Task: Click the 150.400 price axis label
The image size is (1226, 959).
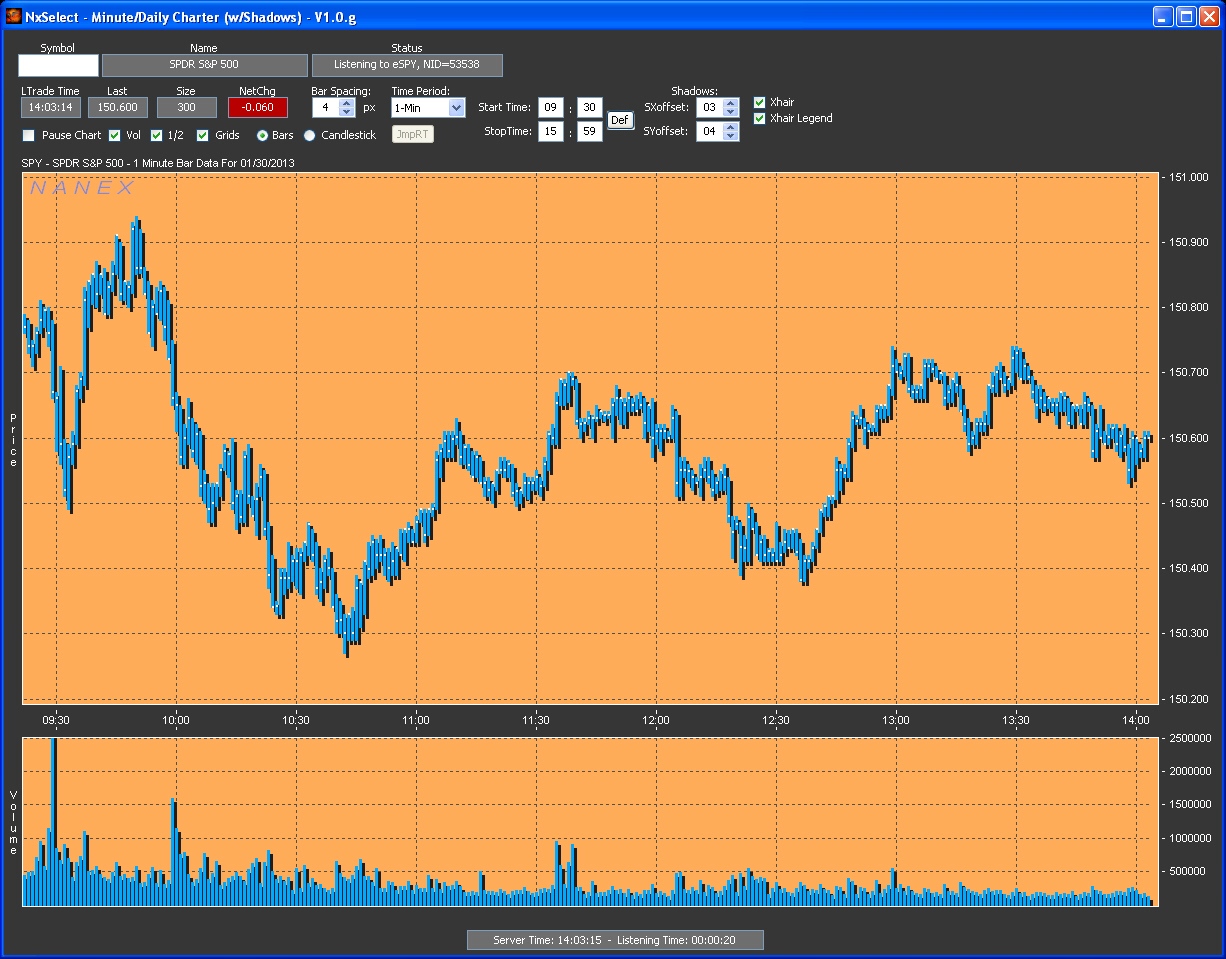Action: [1189, 568]
